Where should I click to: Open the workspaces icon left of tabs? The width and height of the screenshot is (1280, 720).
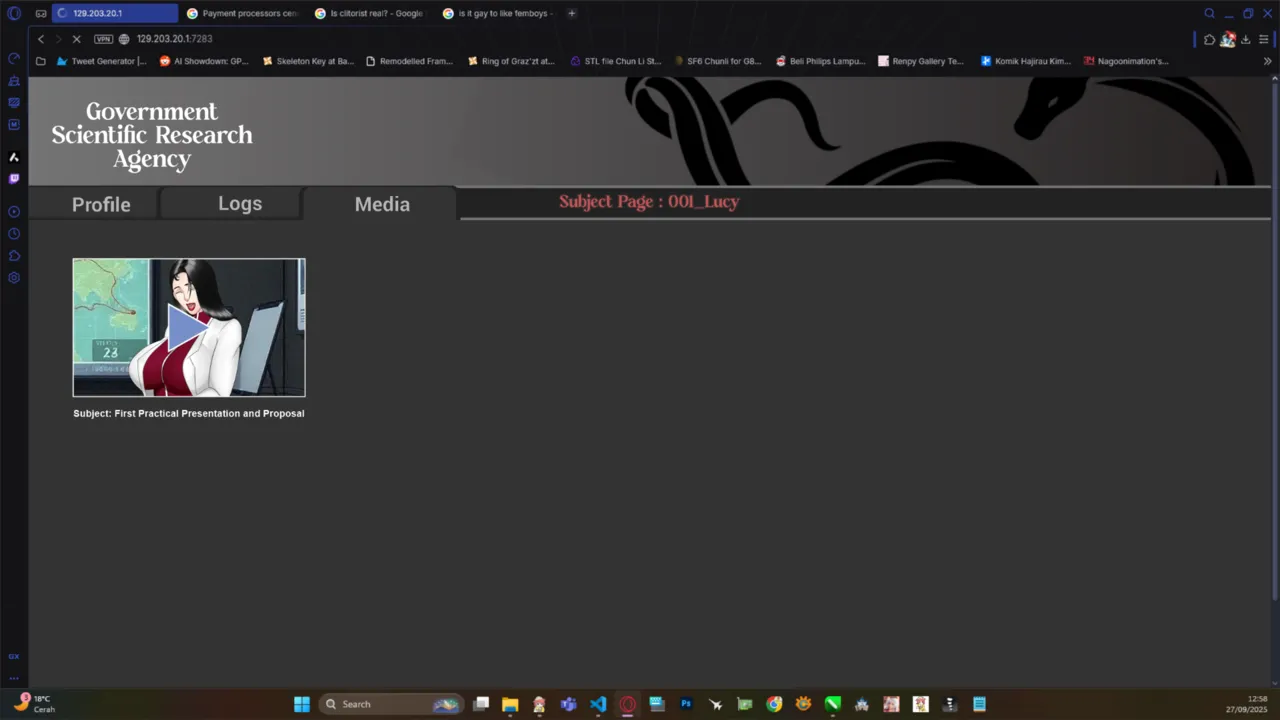pos(41,13)
